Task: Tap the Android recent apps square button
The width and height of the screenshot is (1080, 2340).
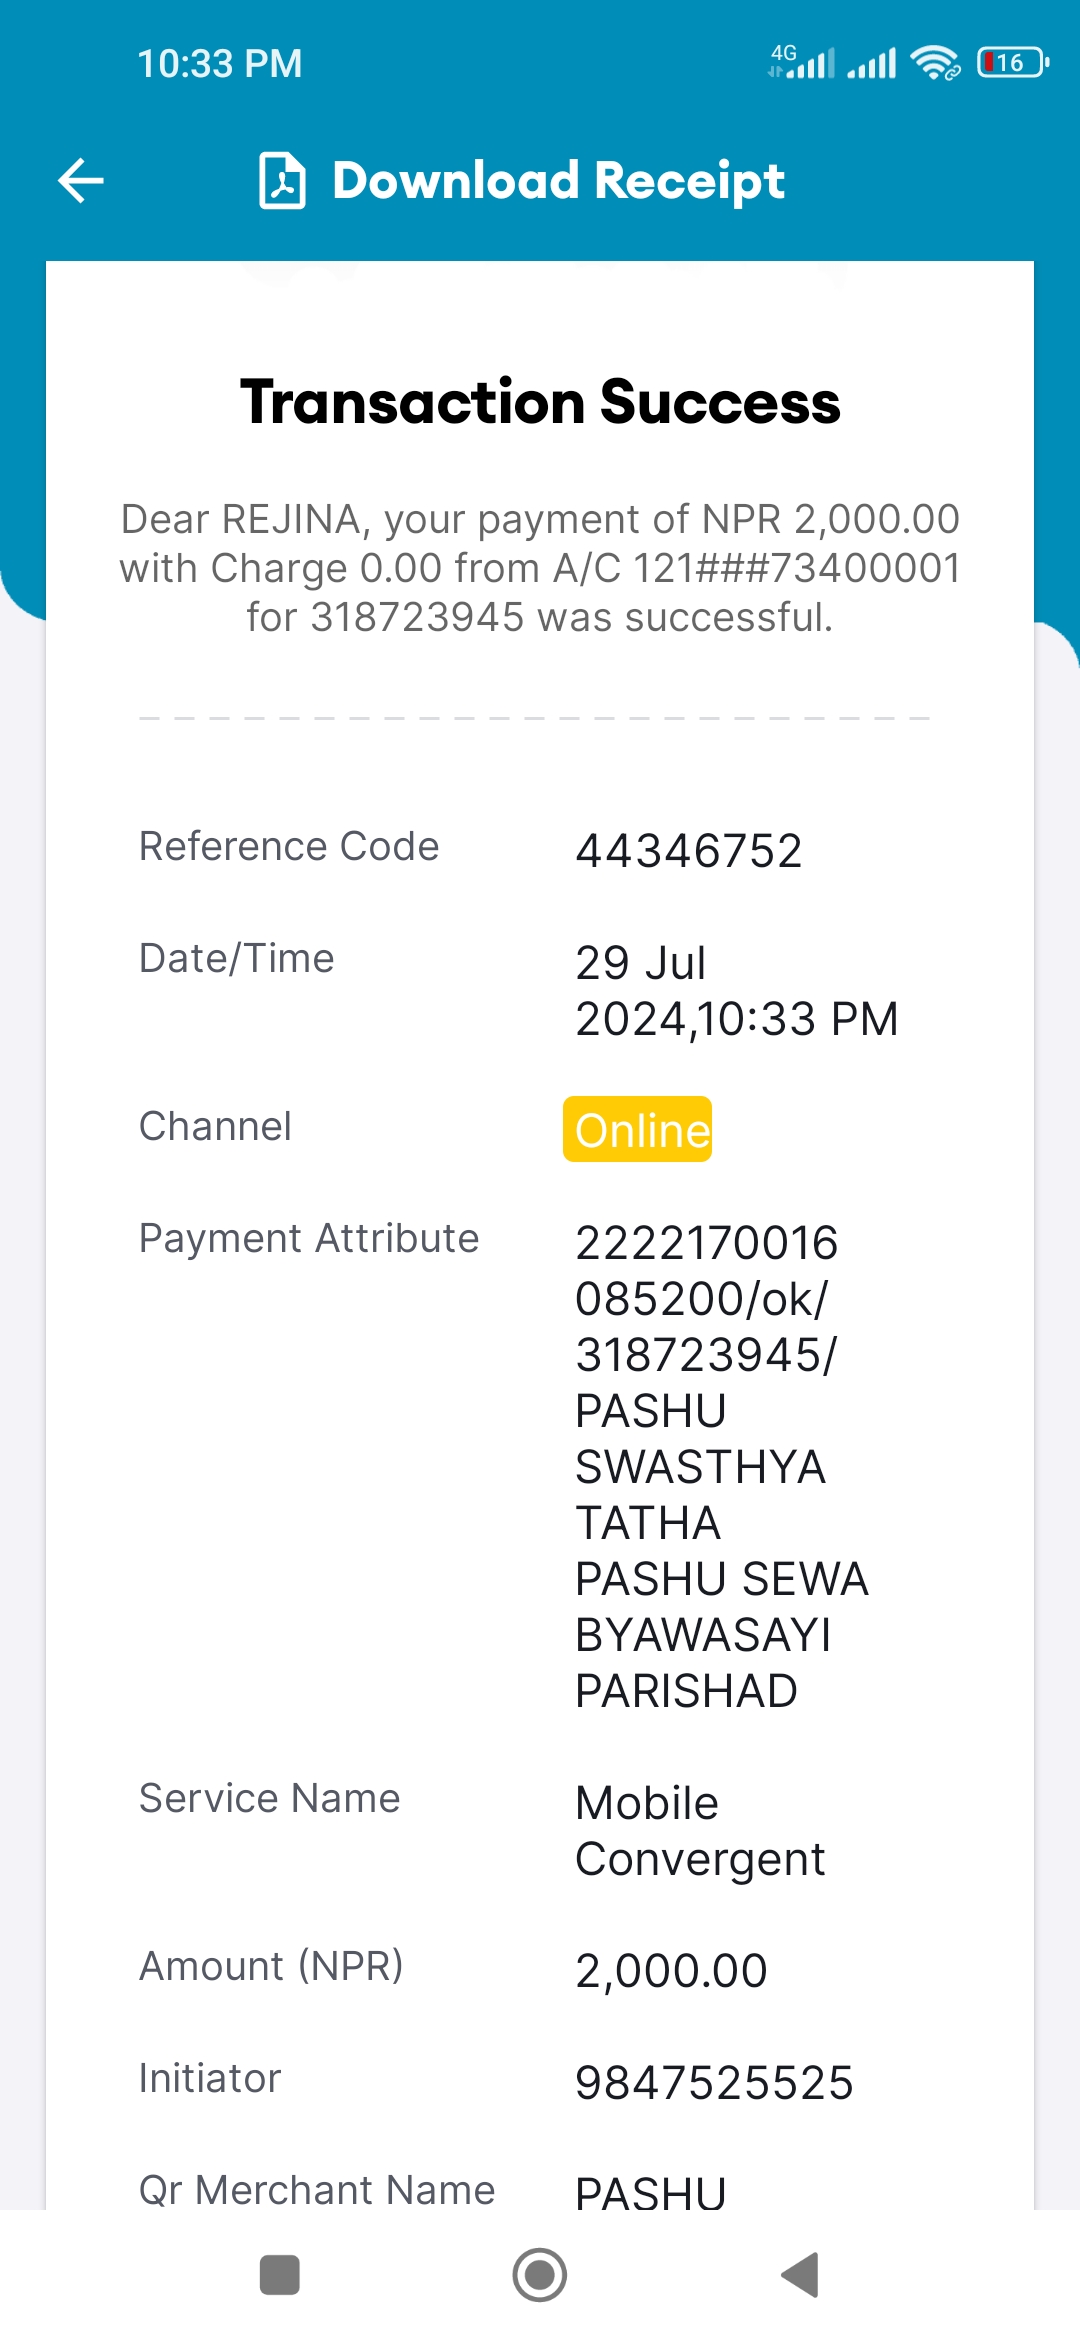Action: click(279, 2275)
